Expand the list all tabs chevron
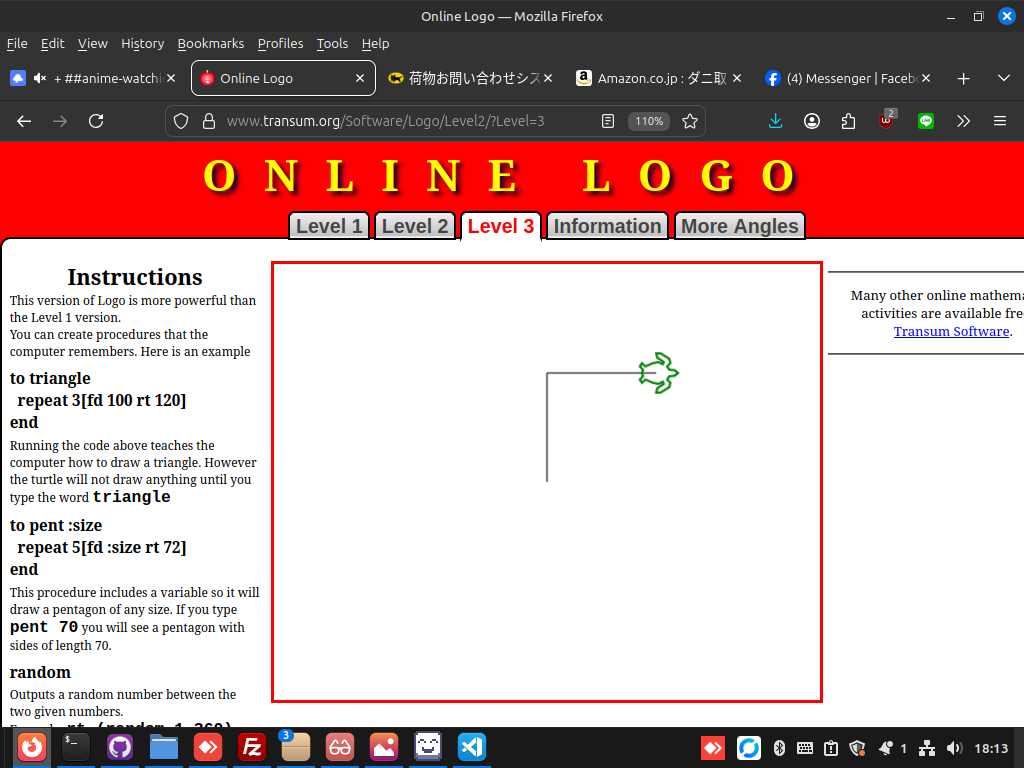This screenshot has height=768, width=1024. pos(1004,78)
